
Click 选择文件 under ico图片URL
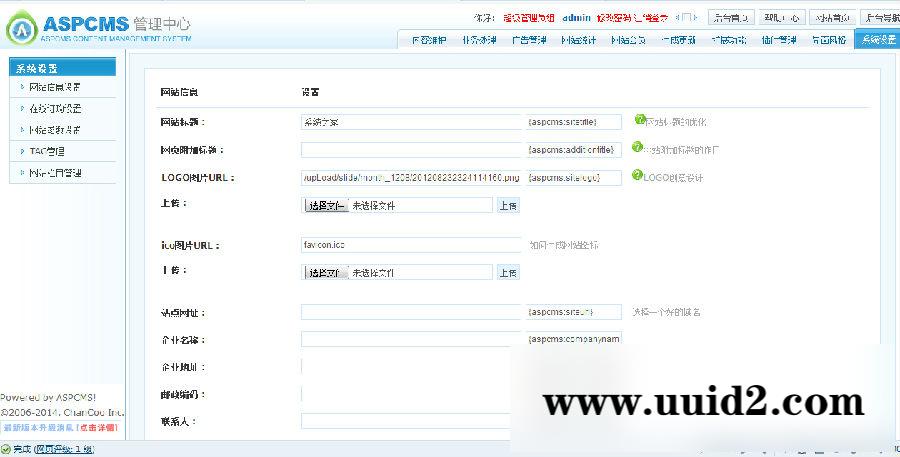[x=326, y=272]
